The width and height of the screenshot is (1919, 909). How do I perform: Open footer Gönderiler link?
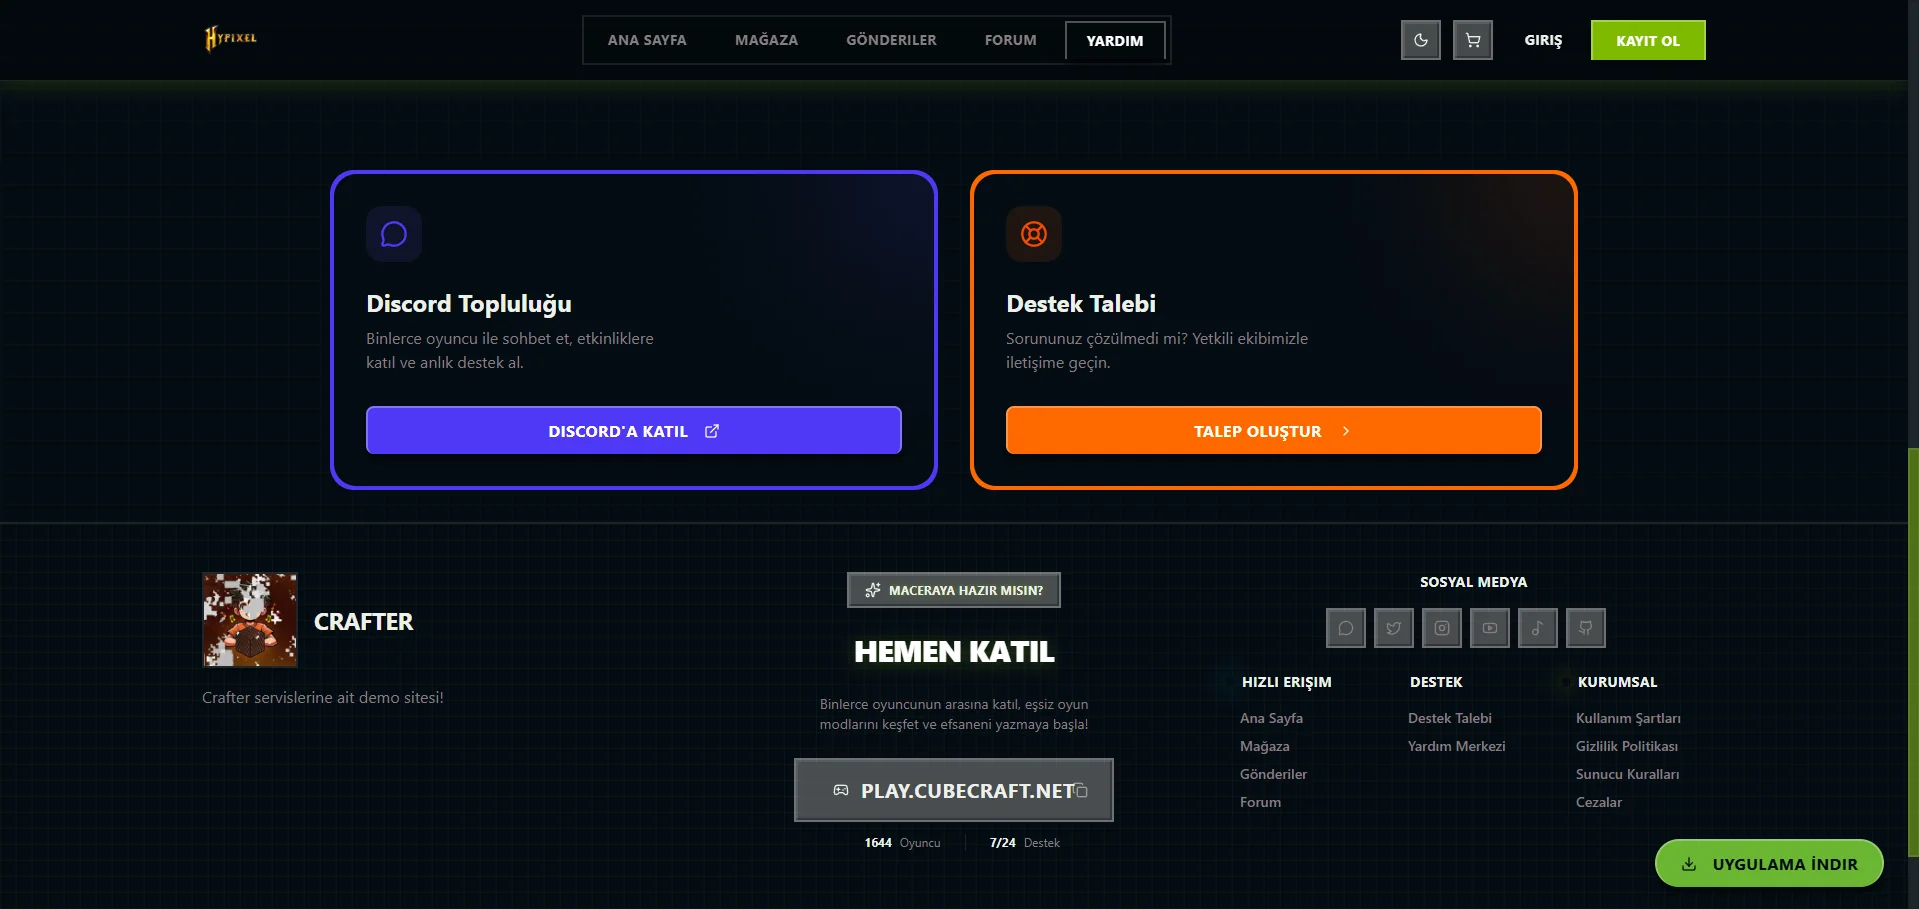(x=1273, y=774)
